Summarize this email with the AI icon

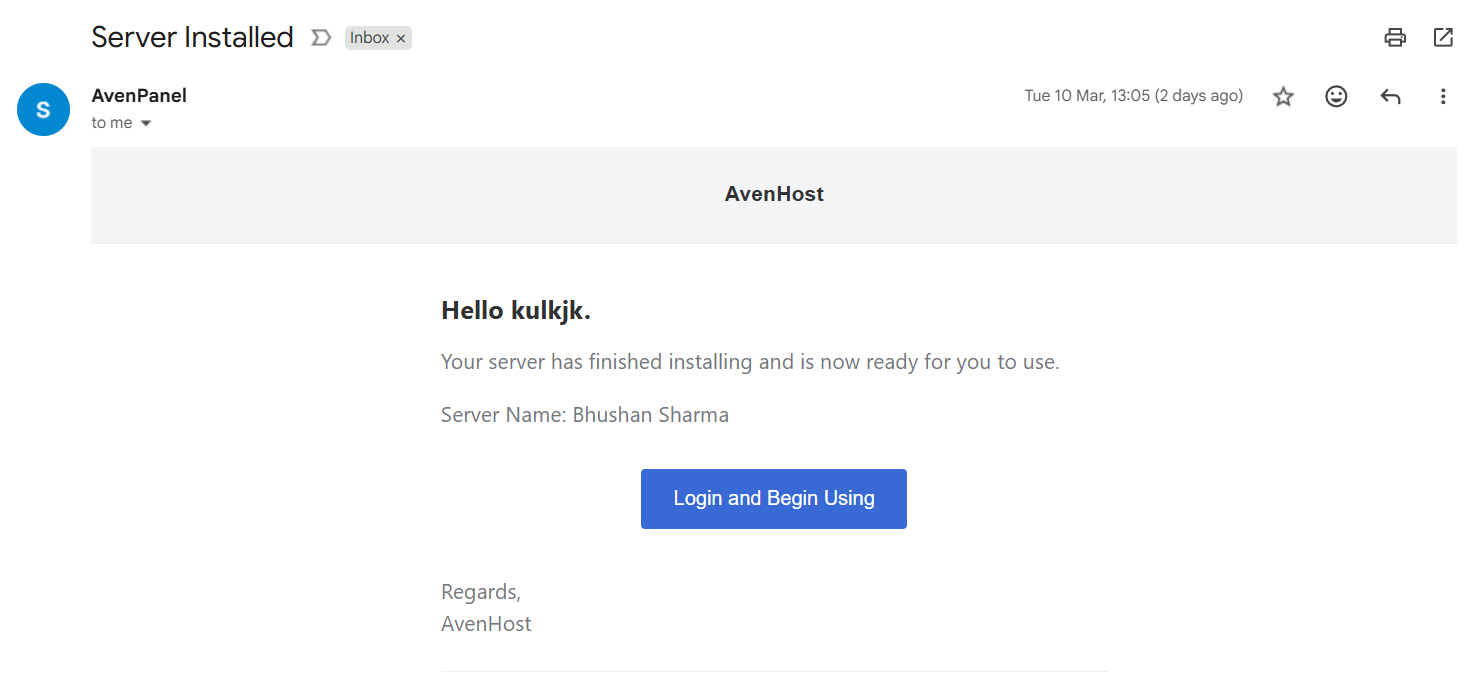pos(320,37)
